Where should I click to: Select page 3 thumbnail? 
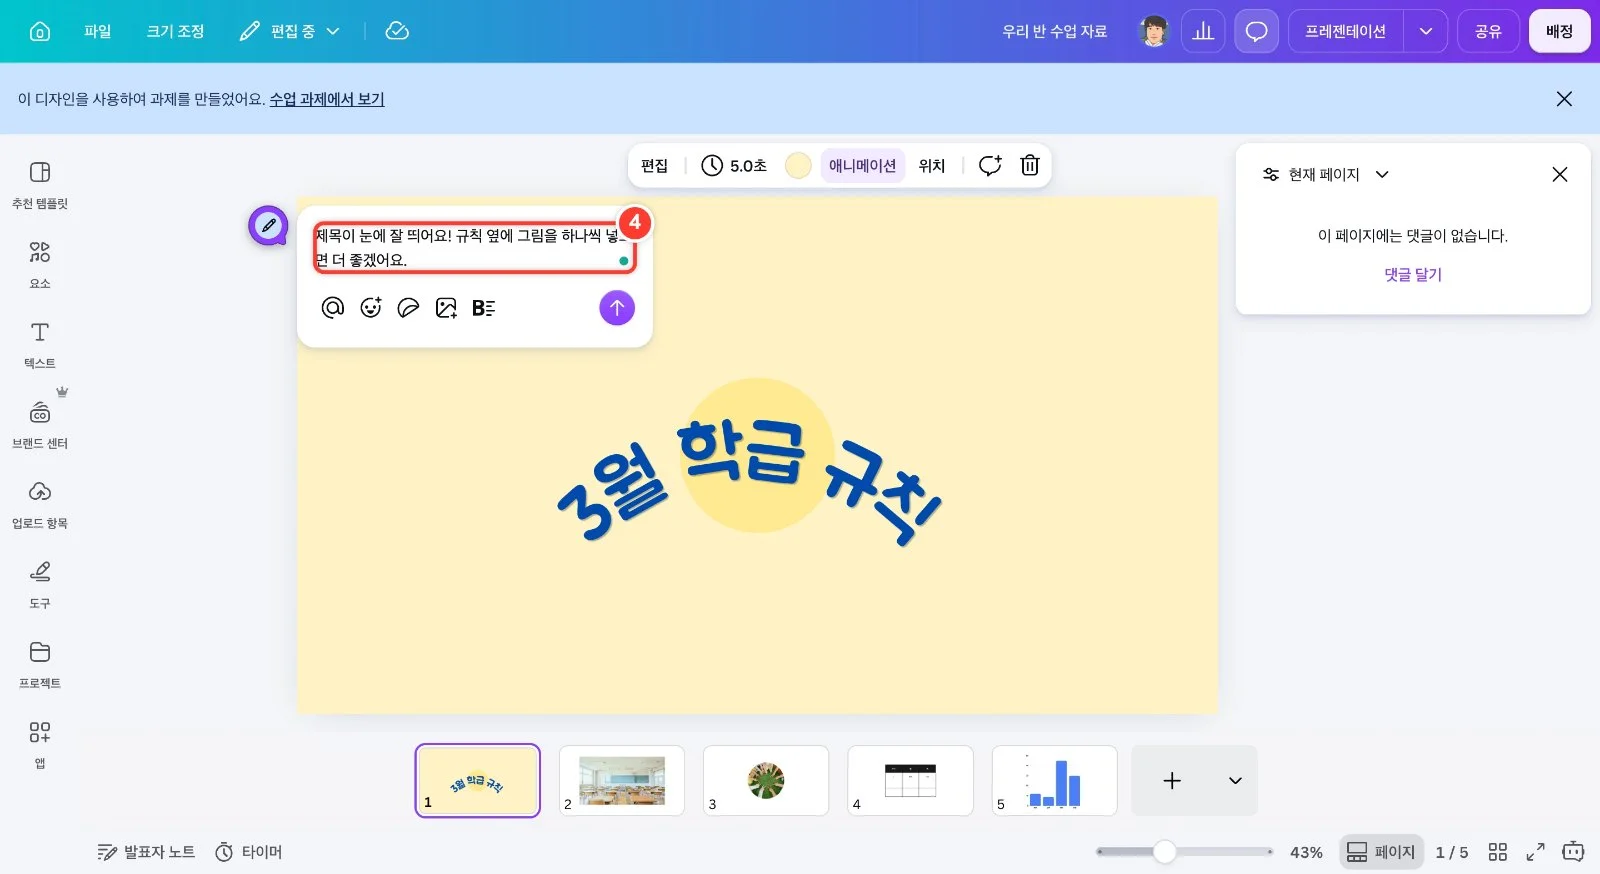(x=766, y=780)
